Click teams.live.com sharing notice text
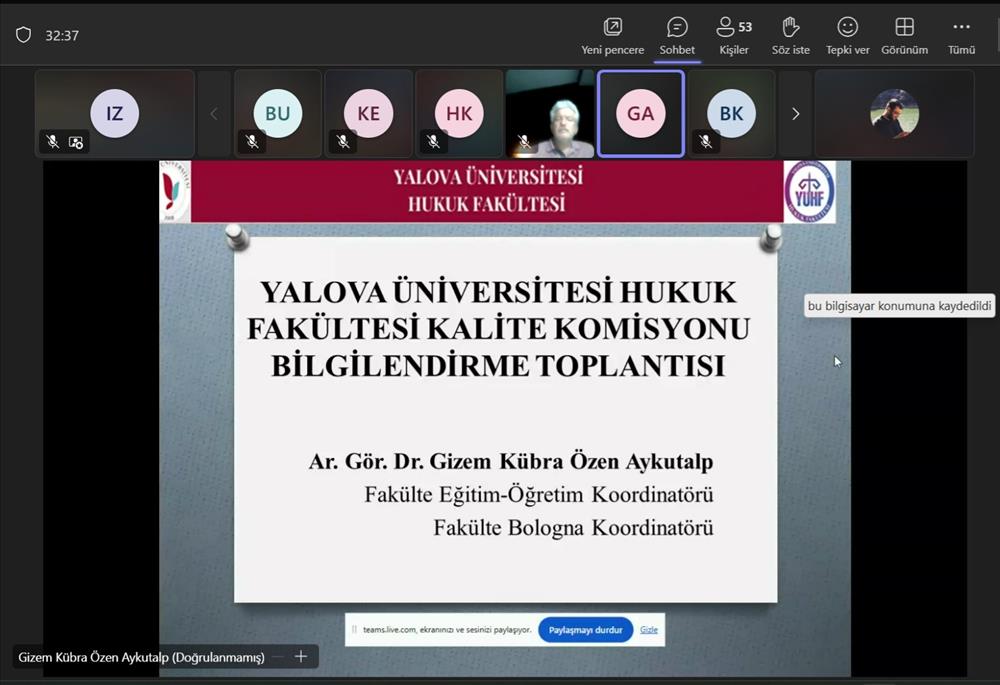 [x=447, y=630]
